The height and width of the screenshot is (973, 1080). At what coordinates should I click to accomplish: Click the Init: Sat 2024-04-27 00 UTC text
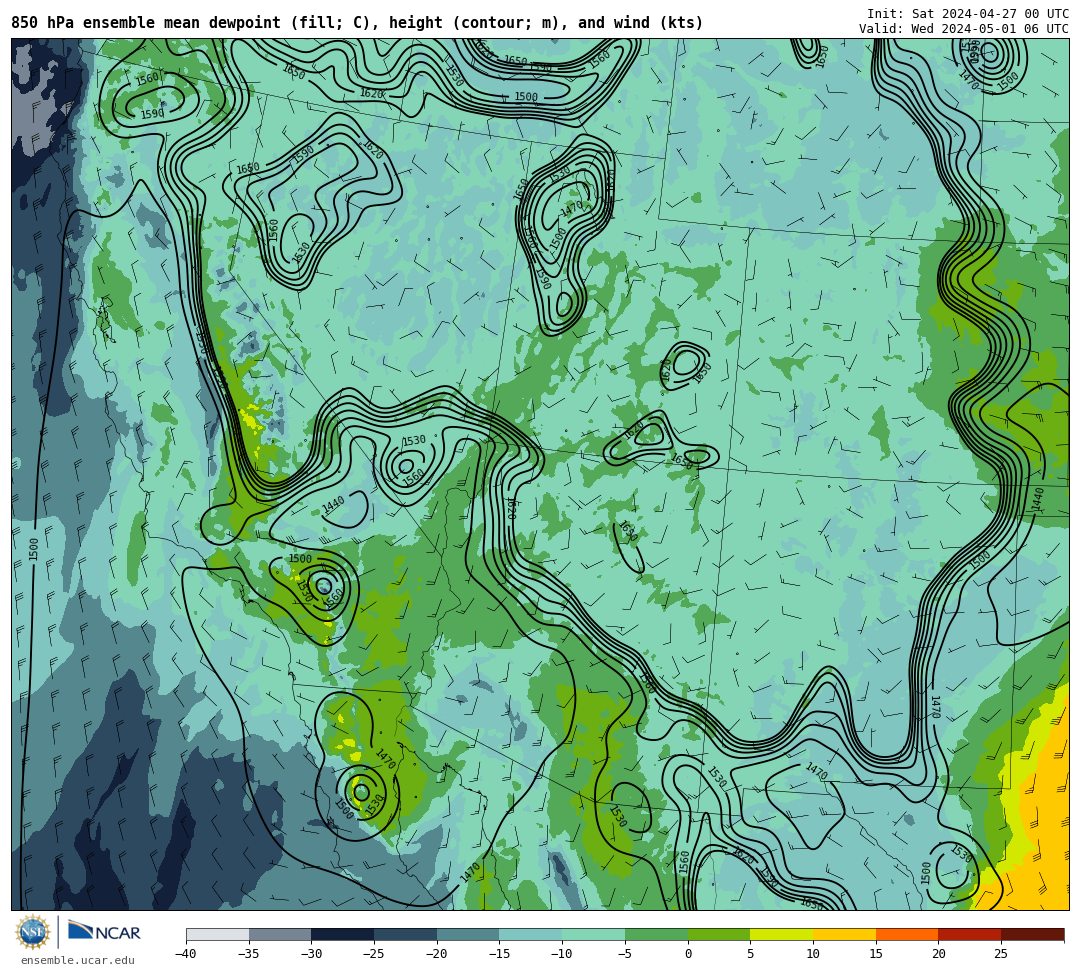(968, 14)
